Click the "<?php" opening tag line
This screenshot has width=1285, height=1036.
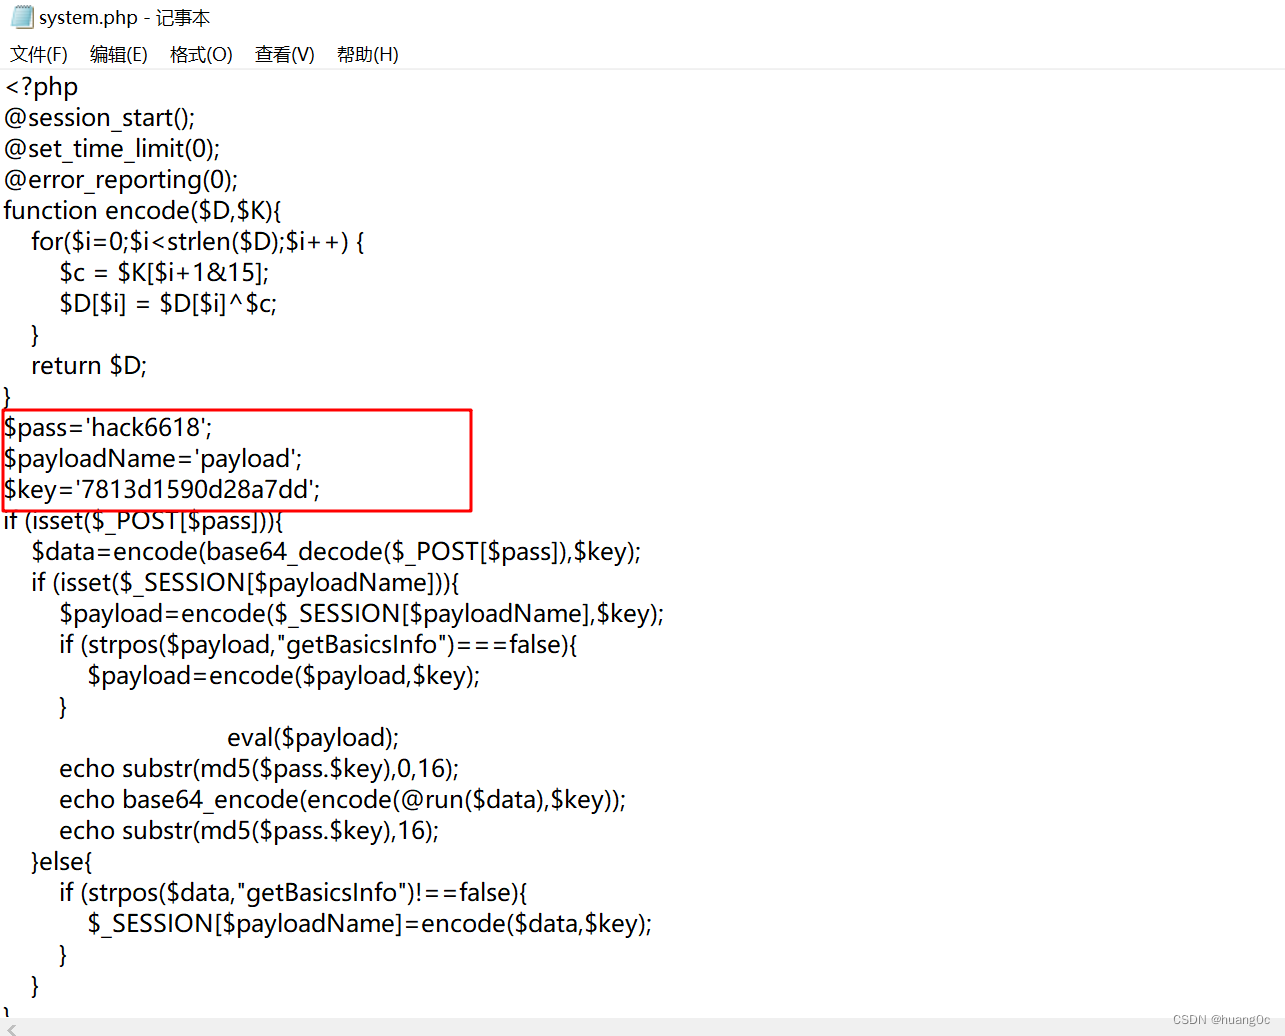click(x=41, y=87)
